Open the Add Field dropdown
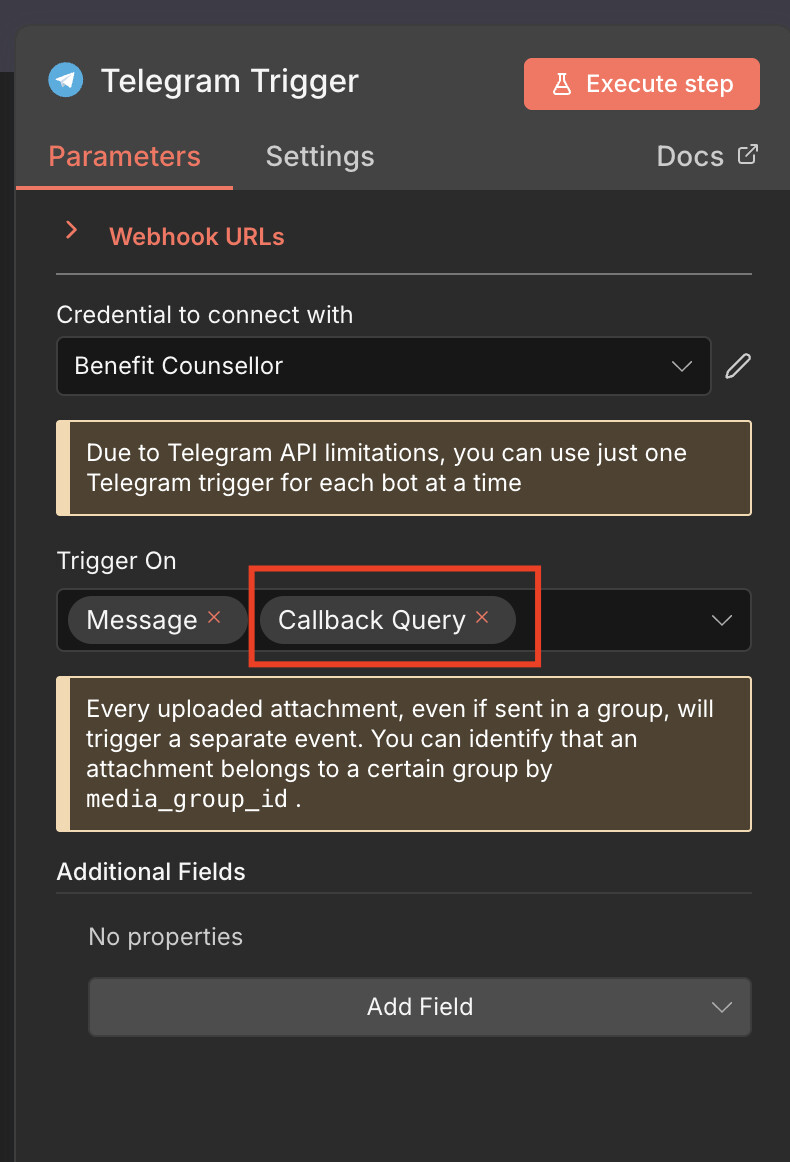Viewport: 790px width, 1162px height. (419, 1006)
